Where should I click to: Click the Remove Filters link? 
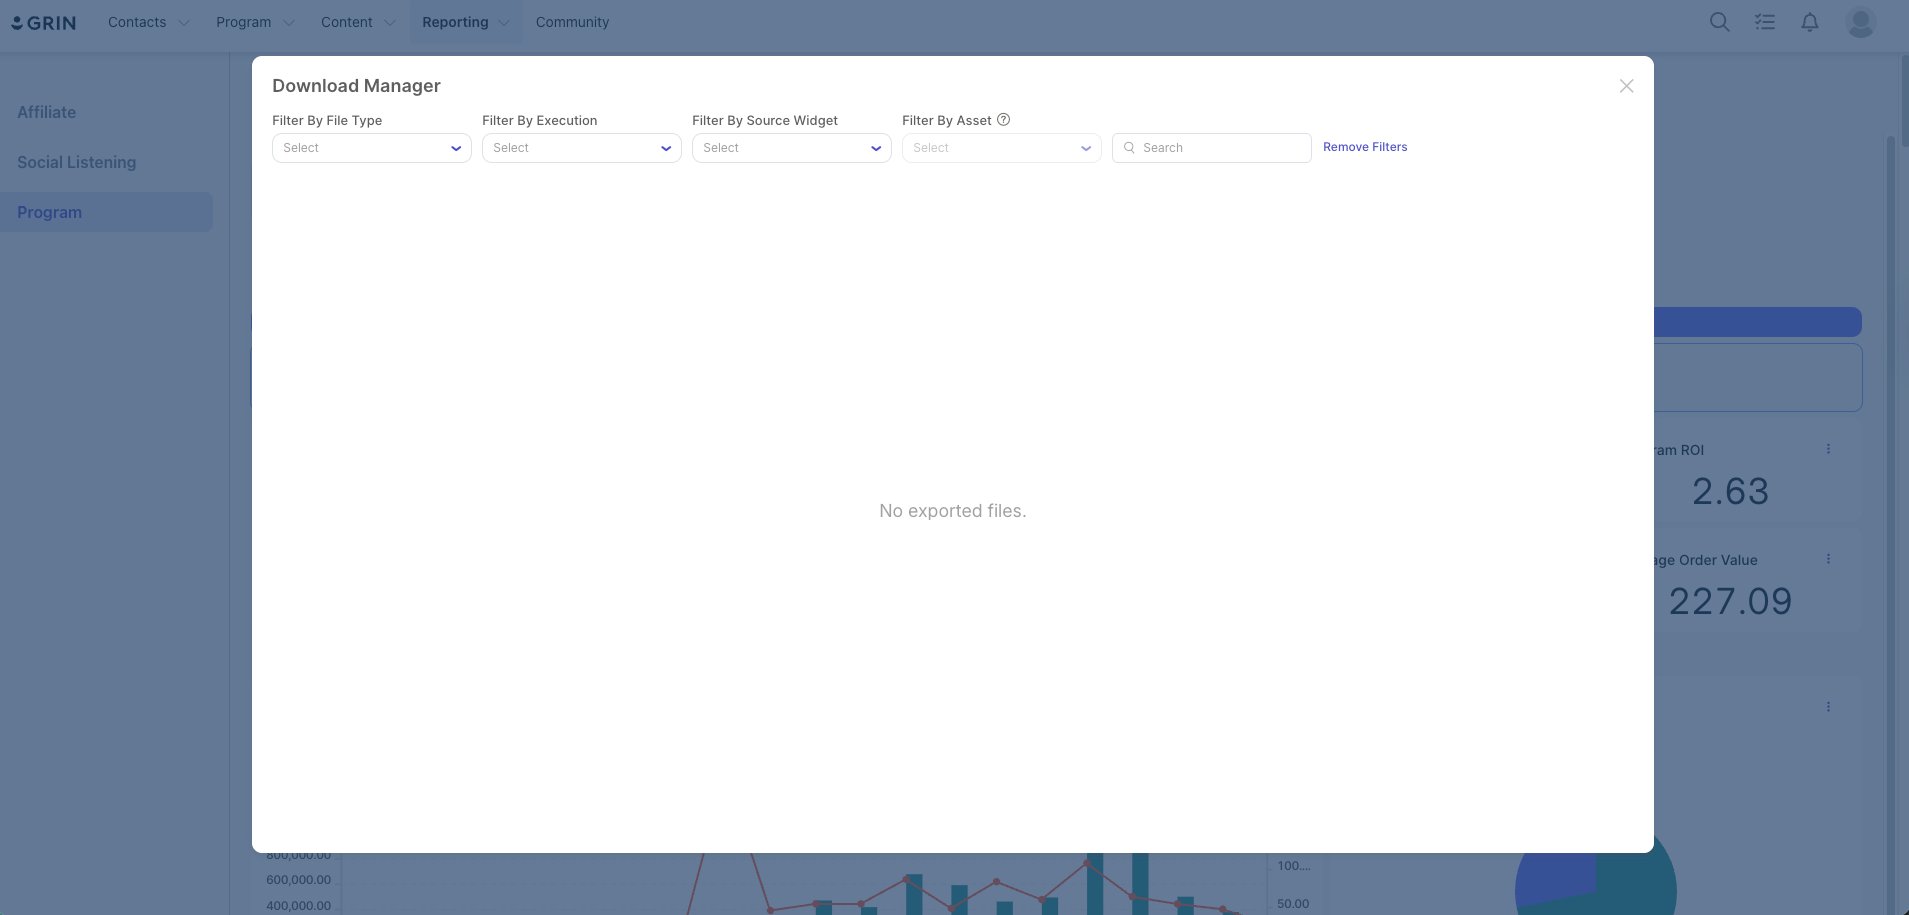pyautogui.click(x=1365, y=147)
